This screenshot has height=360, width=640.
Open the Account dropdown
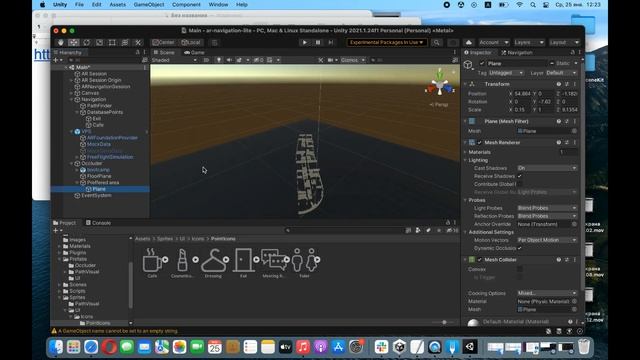coord(493,42)
